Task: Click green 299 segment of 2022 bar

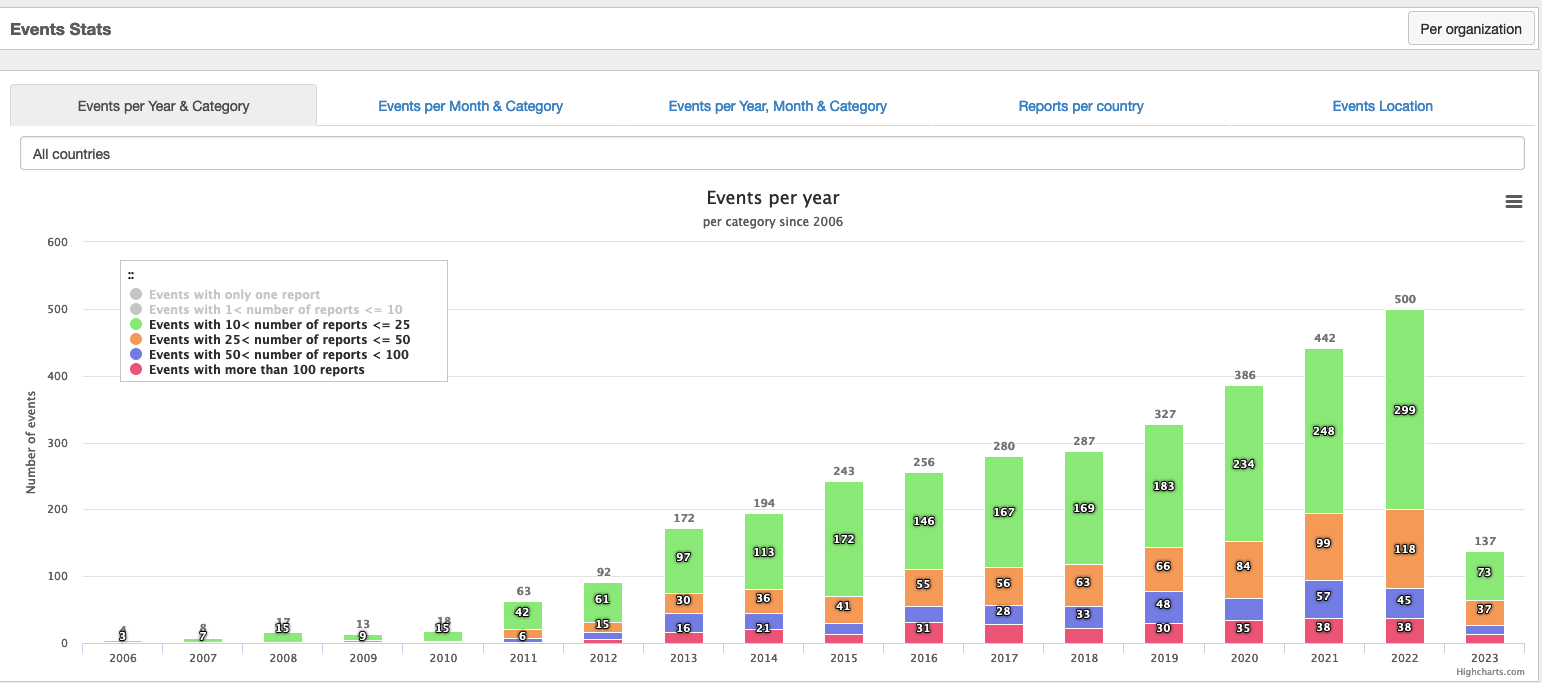Action: (x=1404, y=409)
